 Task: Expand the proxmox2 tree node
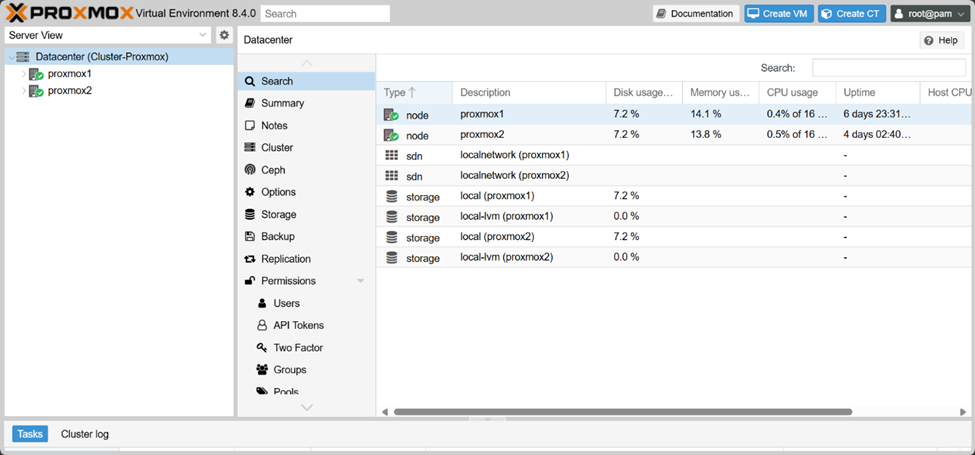pyautogui.click(x=23, y=91)
